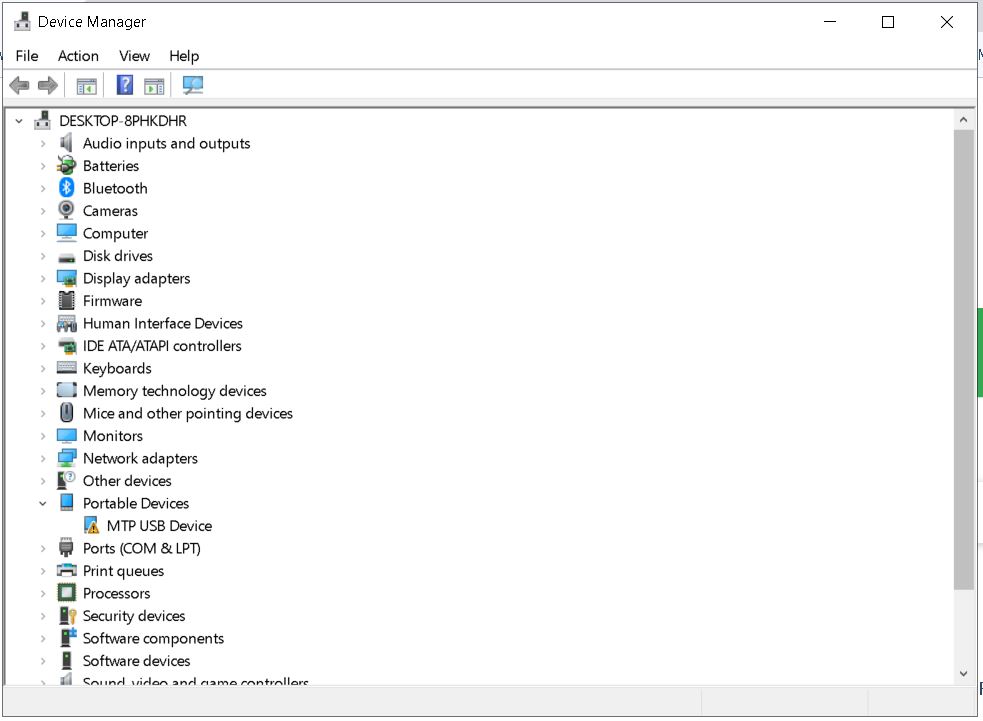Expand the Bluetooth category arrow
This screenshot has width=983, height=721.
[x=43, y=188]
